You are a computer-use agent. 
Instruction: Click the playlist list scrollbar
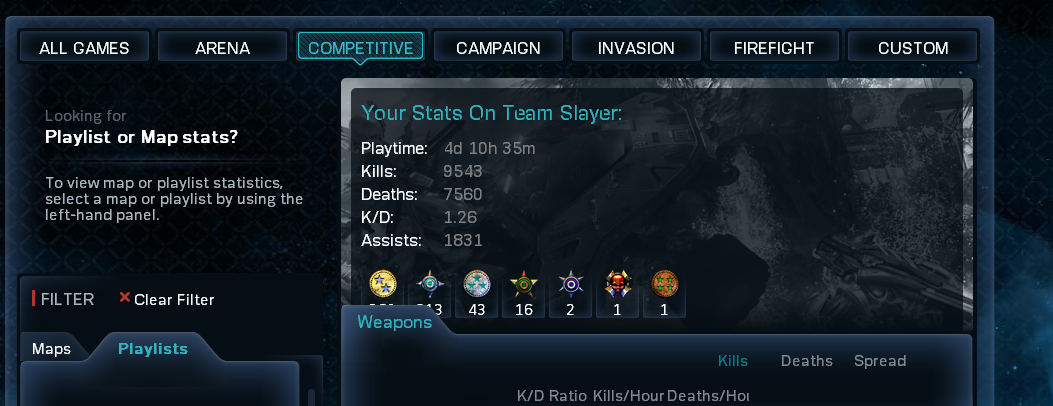coord(311,397)
